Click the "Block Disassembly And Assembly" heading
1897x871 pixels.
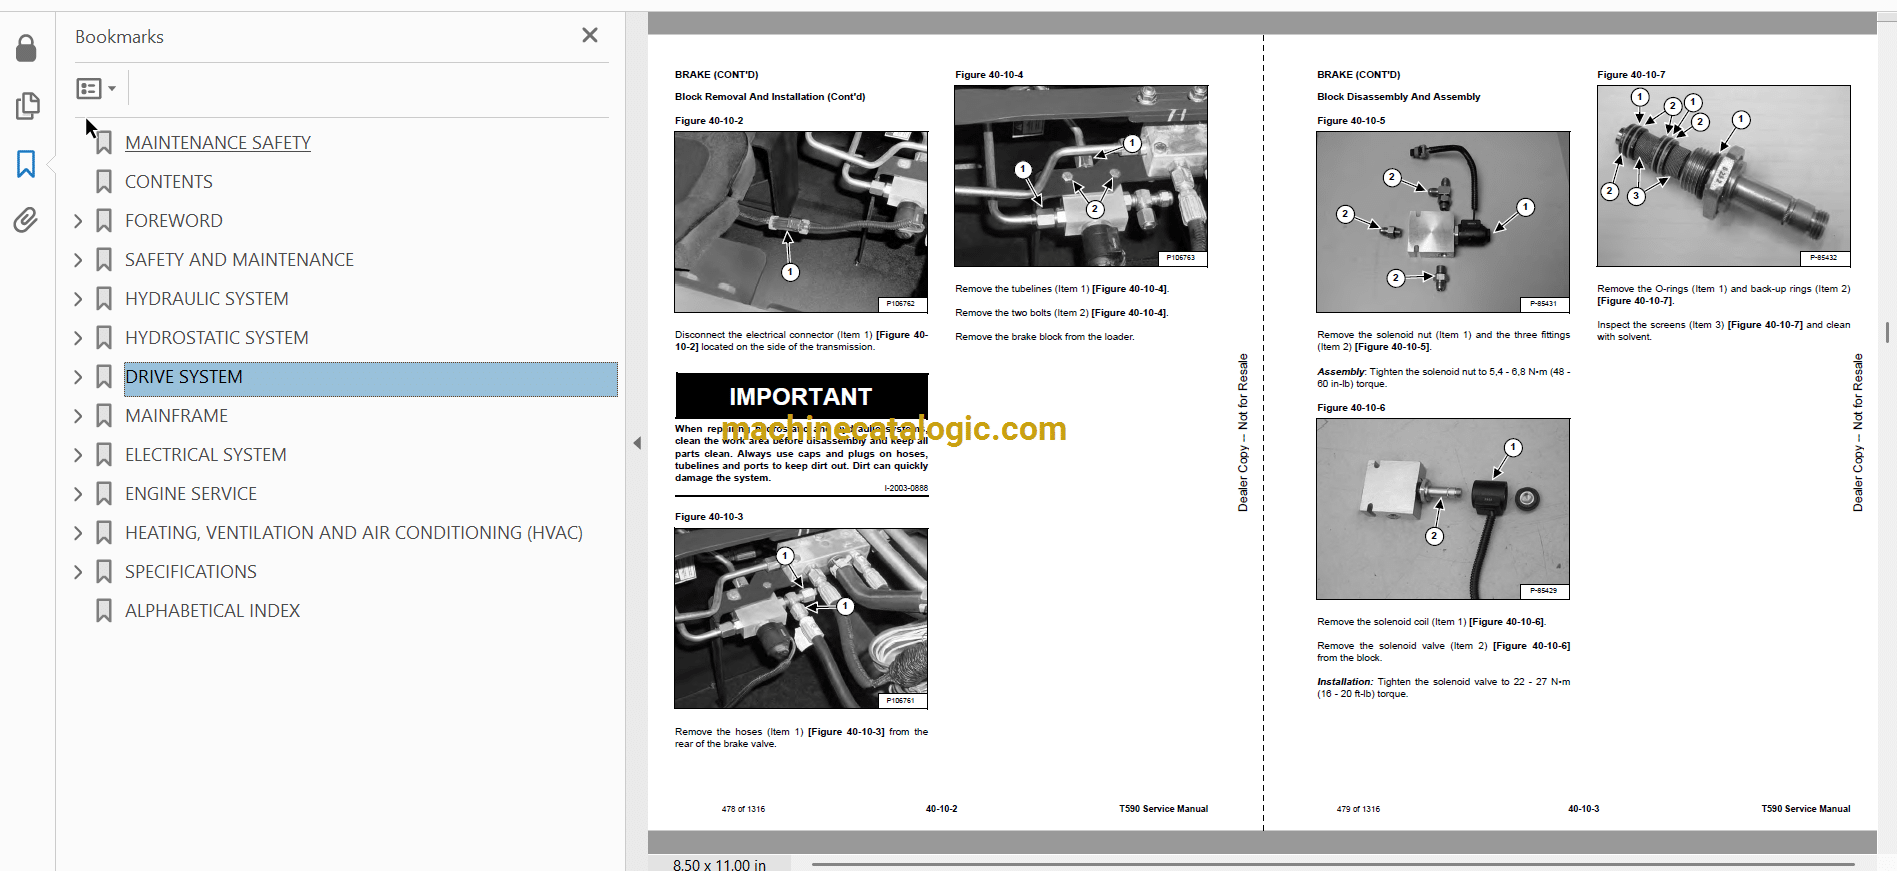tap(1398, 97)
